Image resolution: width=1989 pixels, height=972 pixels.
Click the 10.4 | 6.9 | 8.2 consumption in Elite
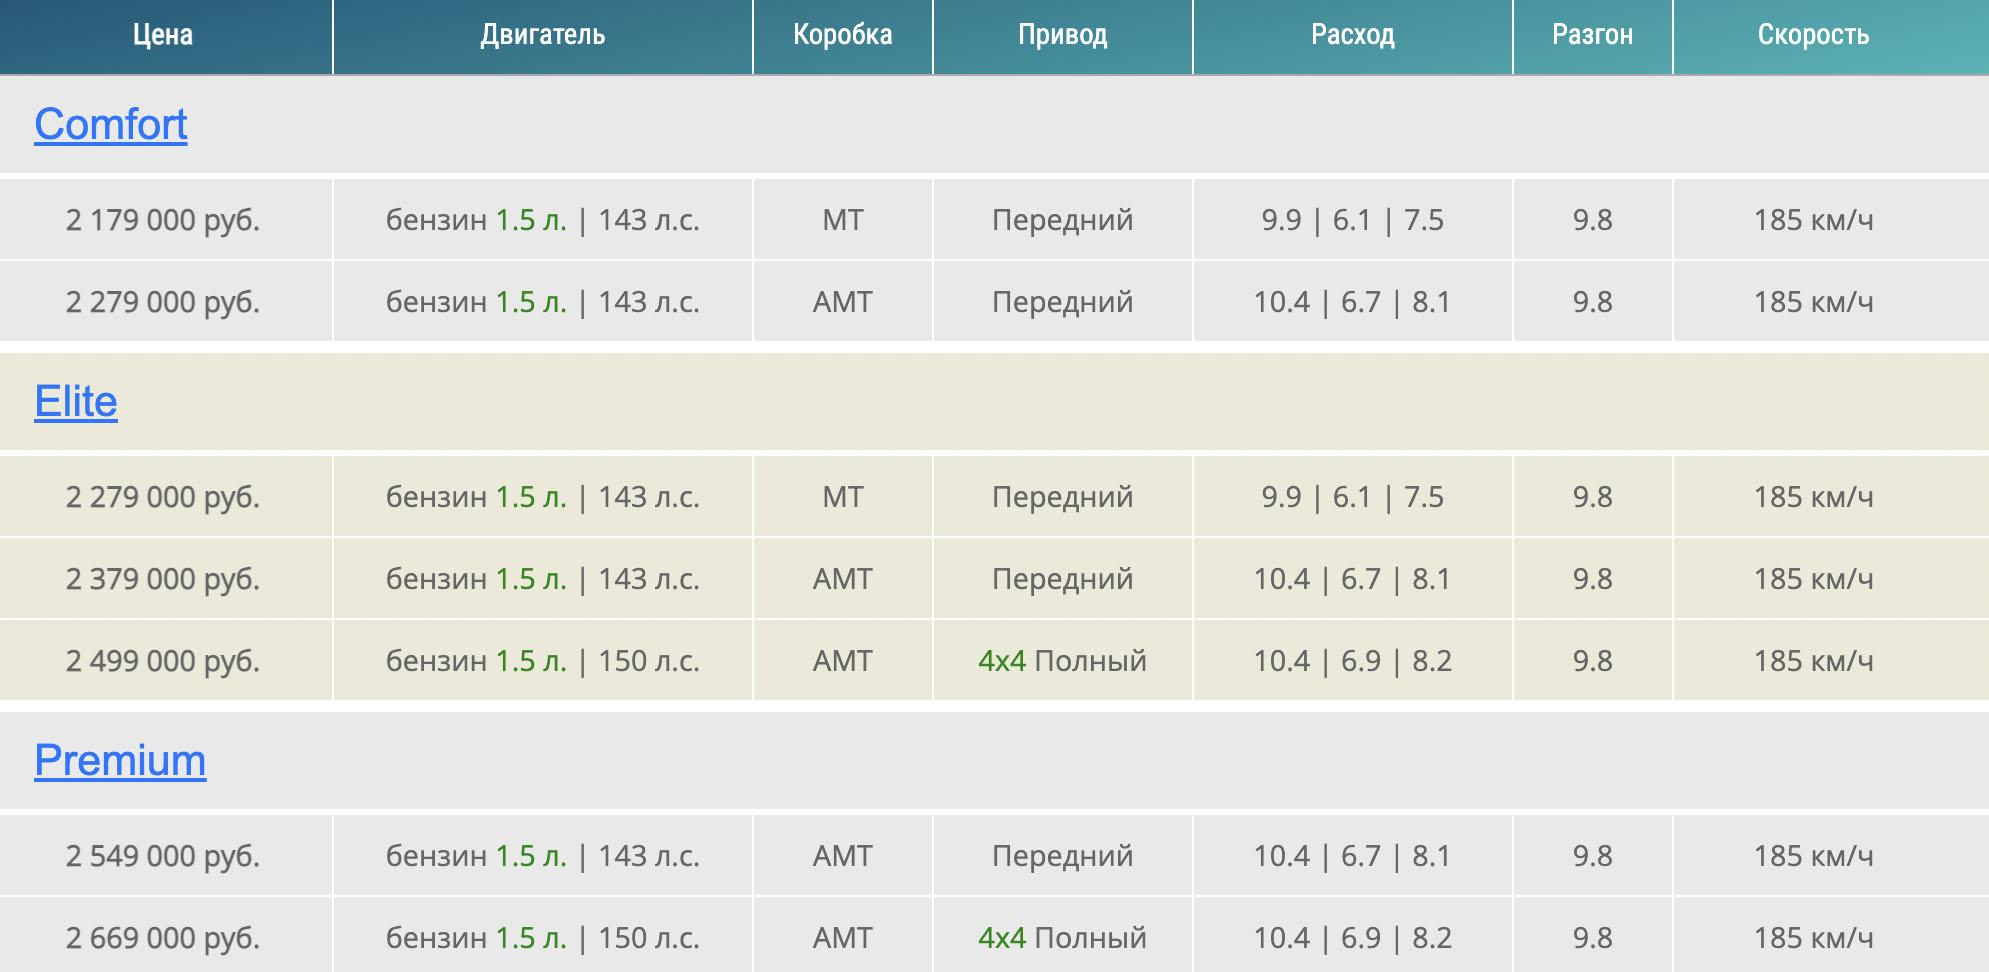click(x=1352, y=661)
